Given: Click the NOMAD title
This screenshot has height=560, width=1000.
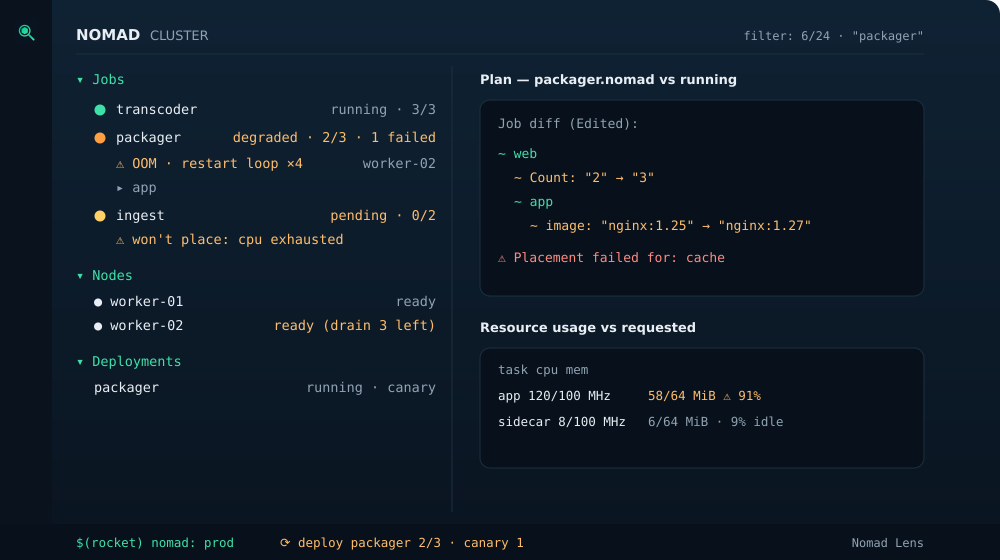Looking at the screenshot, I should pos(108,35).
